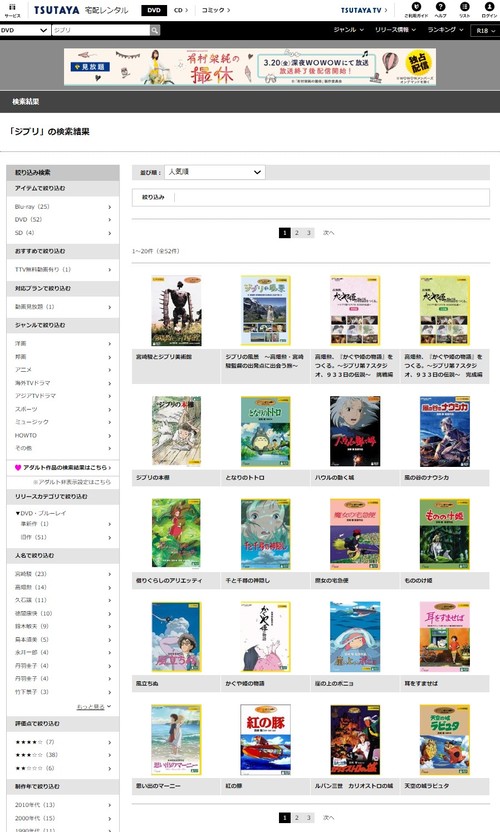
Task: Open the ヘルプ question mark icon
Action: tap(441, 10)
